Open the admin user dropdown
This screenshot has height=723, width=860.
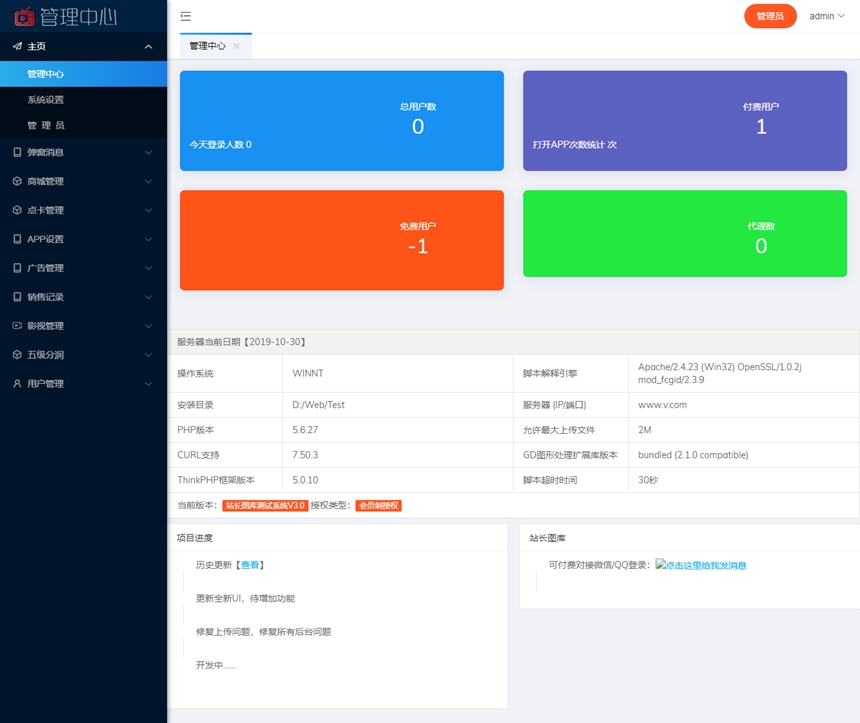click(827, 16)
